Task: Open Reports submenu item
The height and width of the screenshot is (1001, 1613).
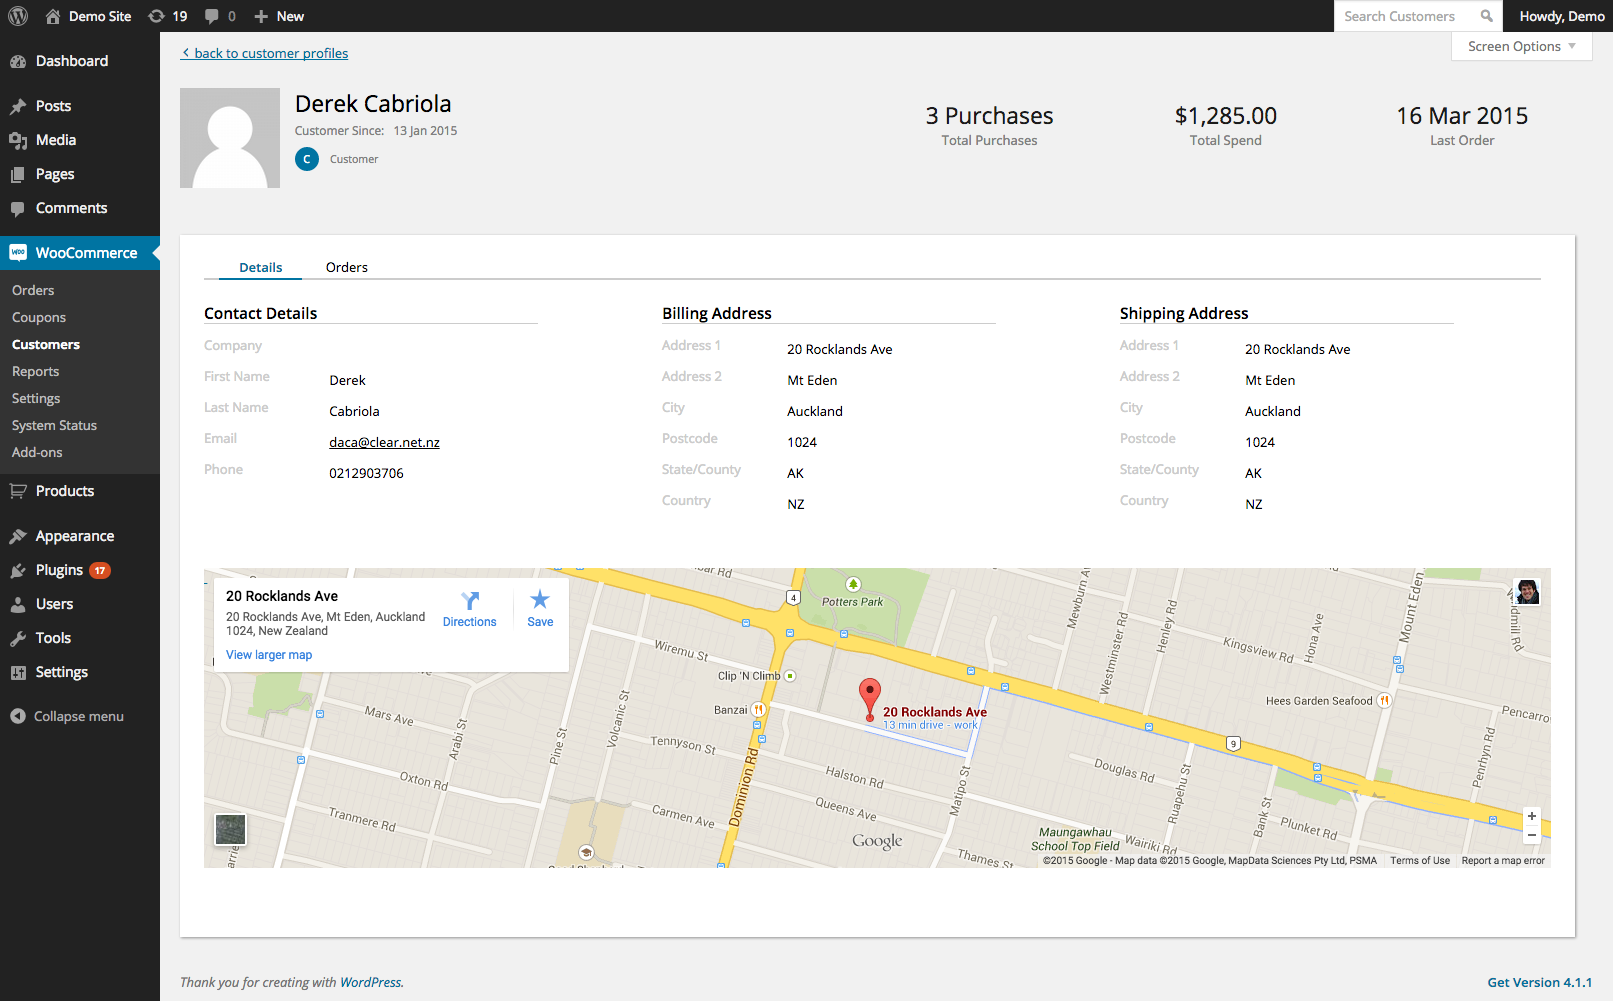Action: (x=36, y=371)
